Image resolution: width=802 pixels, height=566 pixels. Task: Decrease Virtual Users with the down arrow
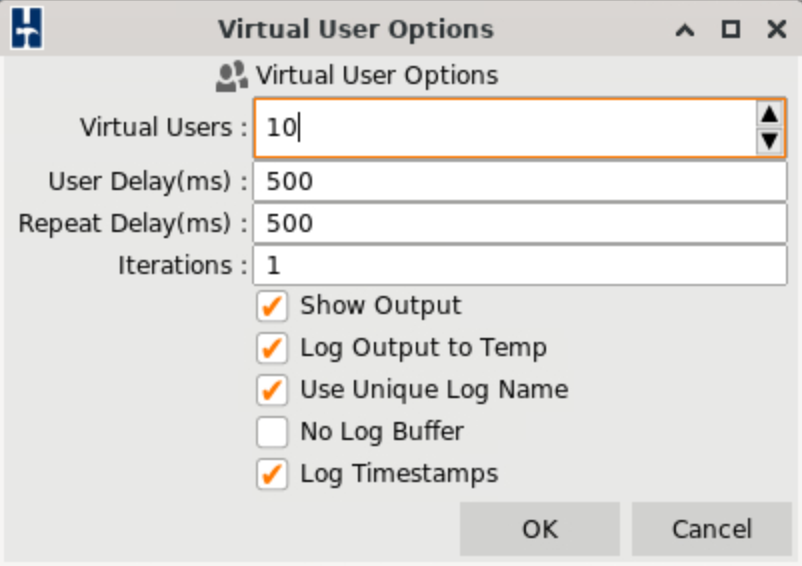(x=768, y=141)
